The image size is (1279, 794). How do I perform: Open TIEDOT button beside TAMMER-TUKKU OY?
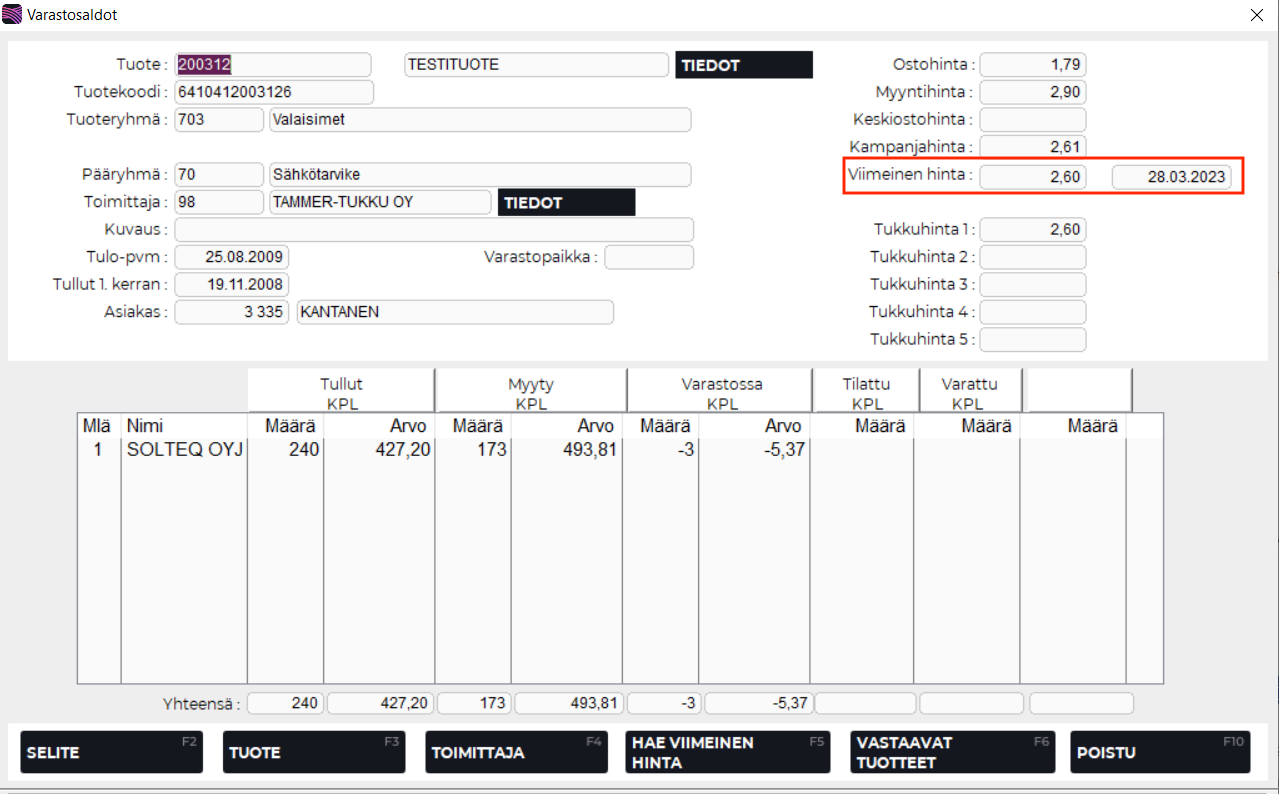coord(565,202)
